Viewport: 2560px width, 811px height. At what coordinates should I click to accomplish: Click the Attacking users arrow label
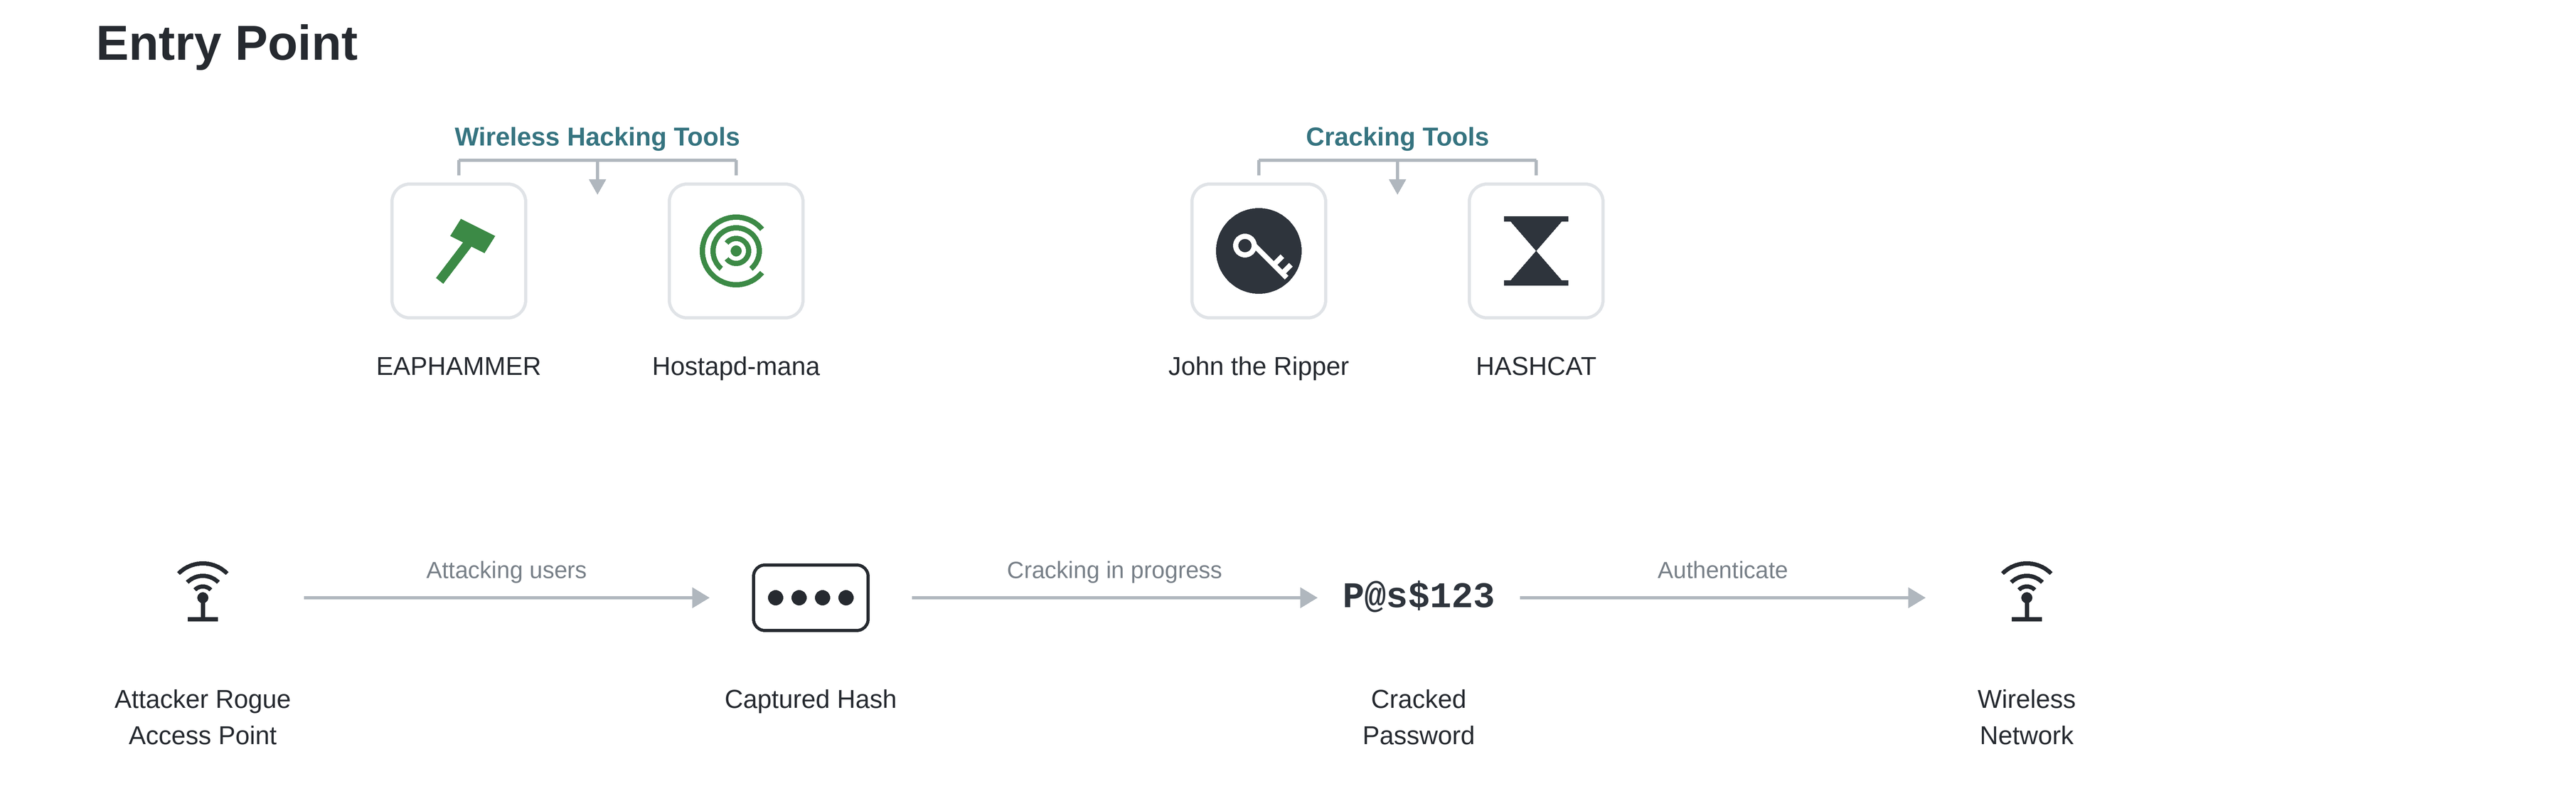[506, 570]
